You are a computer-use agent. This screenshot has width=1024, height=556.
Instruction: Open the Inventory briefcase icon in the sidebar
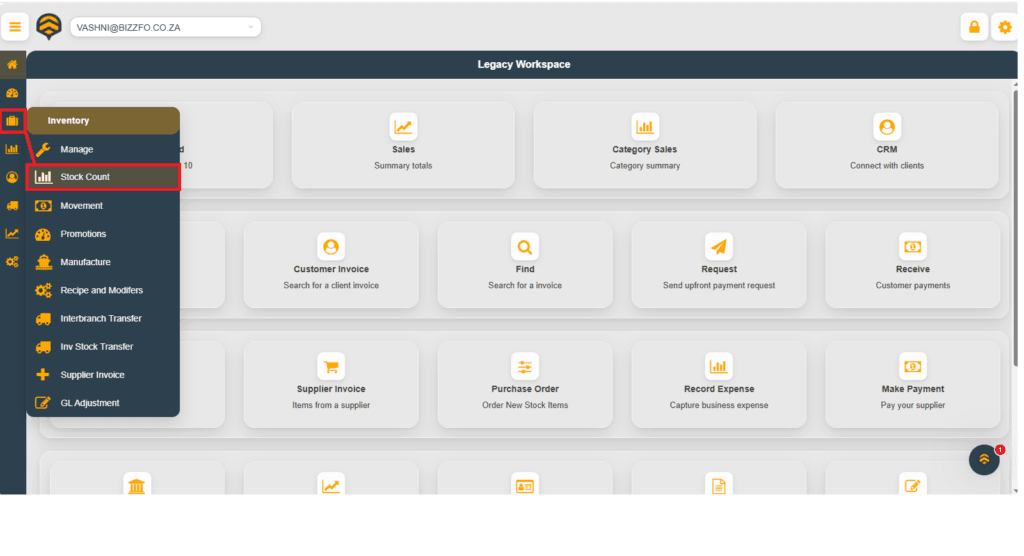pyautogui.click(x=12, y=121)
